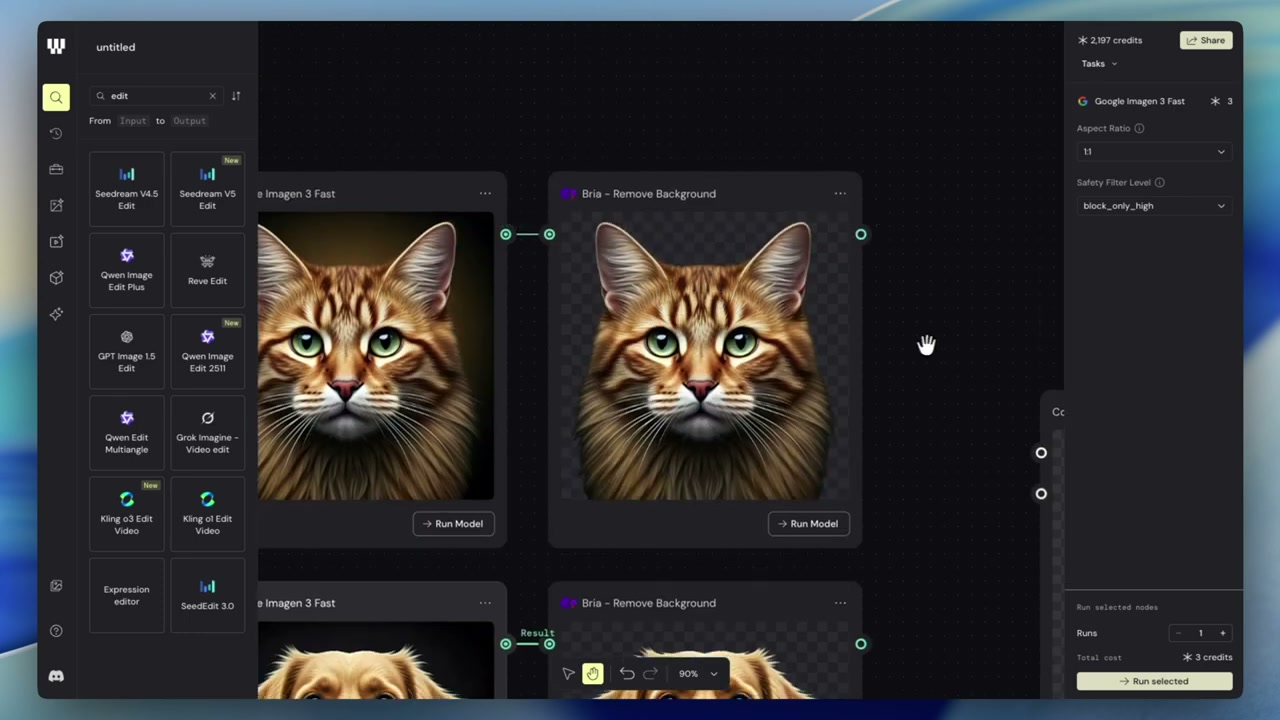
Task: Add the SeedEdit 3.0 node
Action: click(x=207, y=595)
